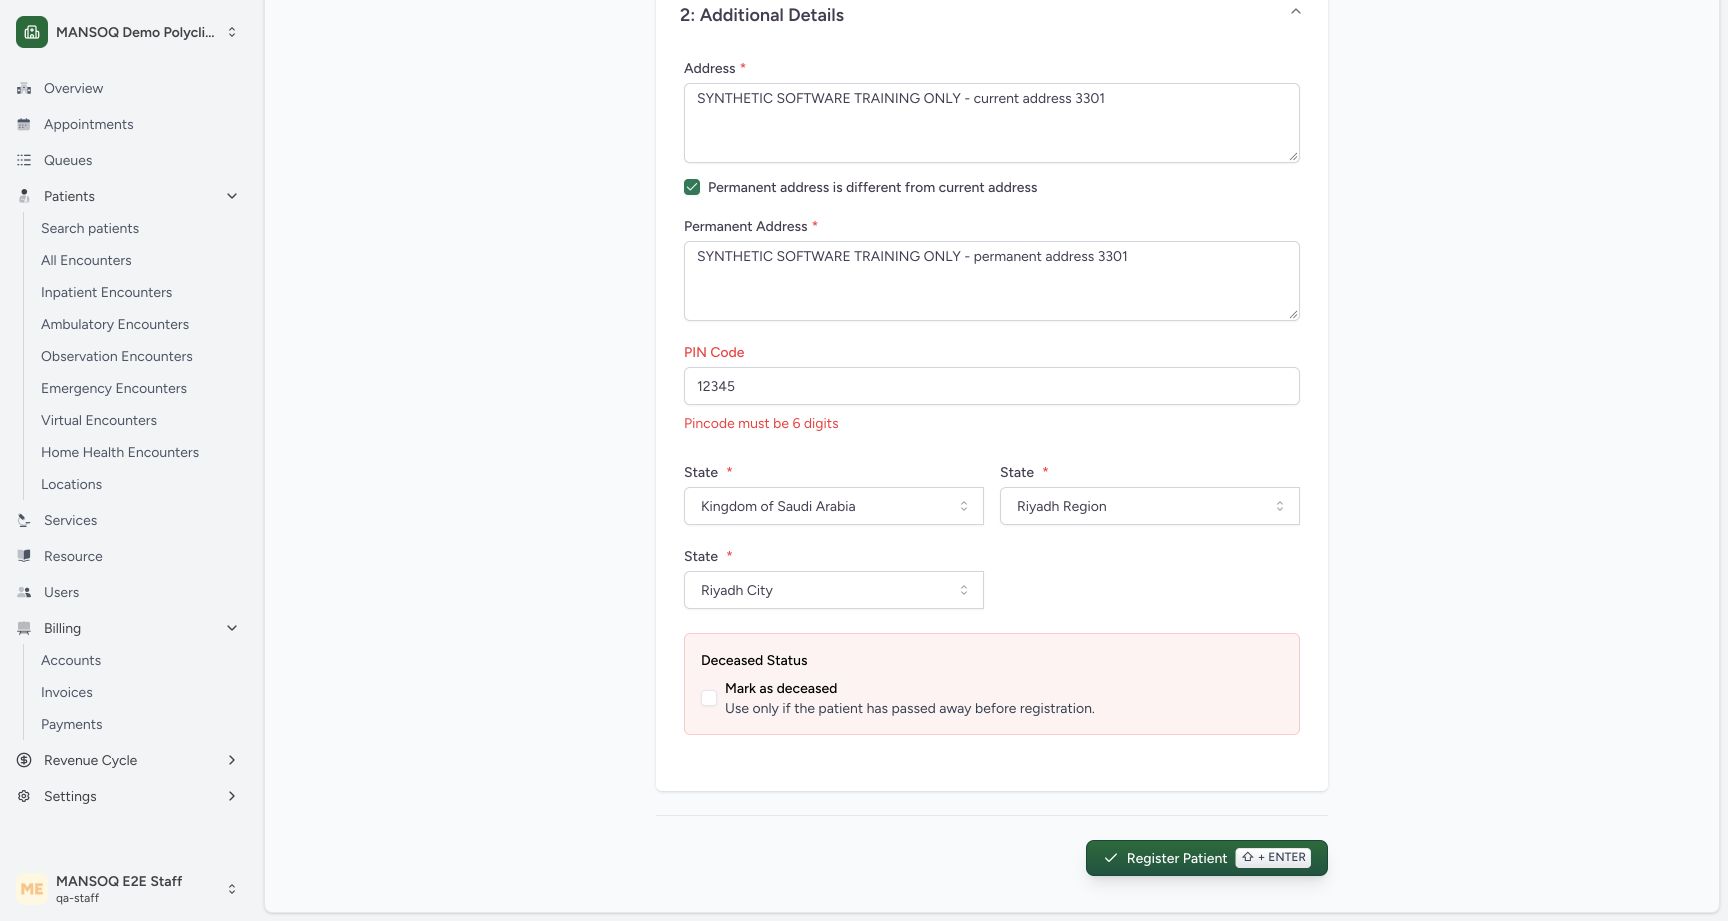
Task: Click the Billing icon in sidebar
Action: tap(24, 628)
